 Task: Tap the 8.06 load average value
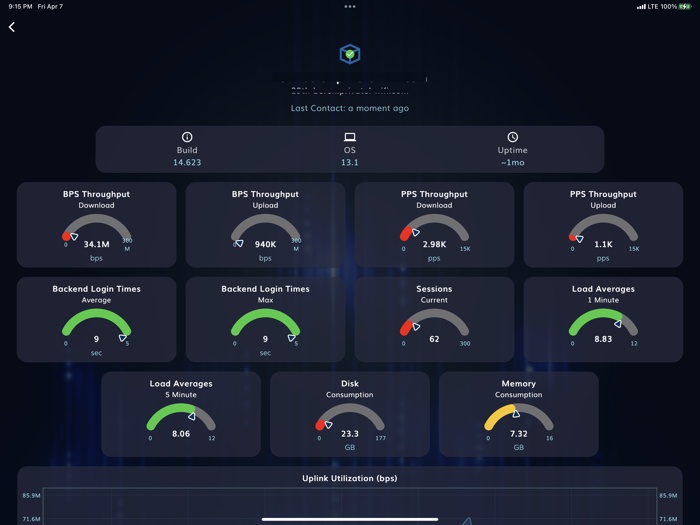pos(181,434)
